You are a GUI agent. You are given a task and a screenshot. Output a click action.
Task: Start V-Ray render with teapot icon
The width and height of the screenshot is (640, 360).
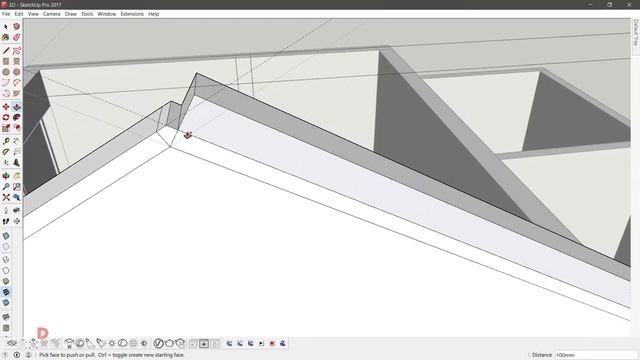tap(169, 344)
